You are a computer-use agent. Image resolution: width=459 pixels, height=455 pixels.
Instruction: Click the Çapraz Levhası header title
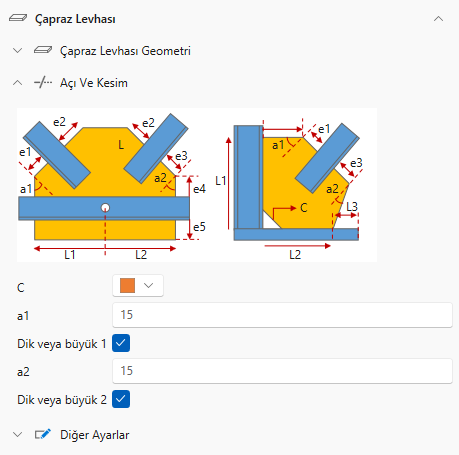coord(75,19)
